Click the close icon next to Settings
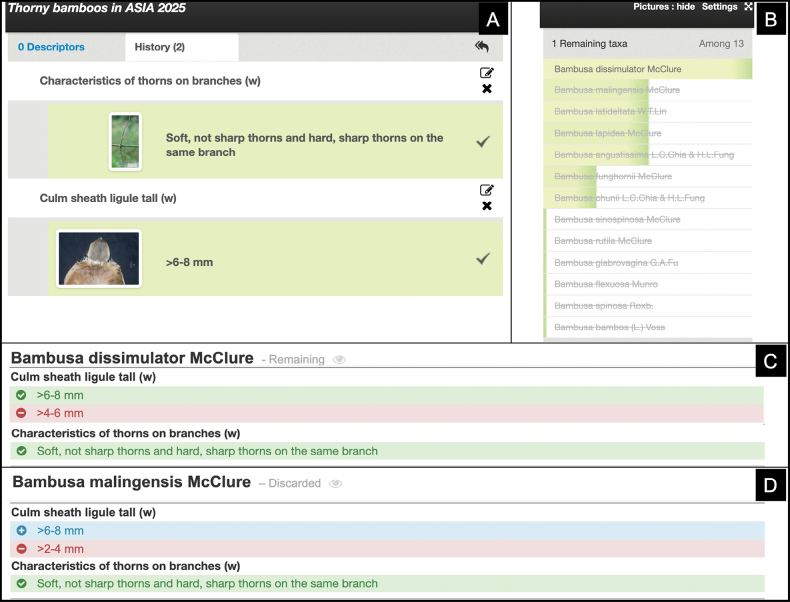Screen dimensions: 790x602 748,7
